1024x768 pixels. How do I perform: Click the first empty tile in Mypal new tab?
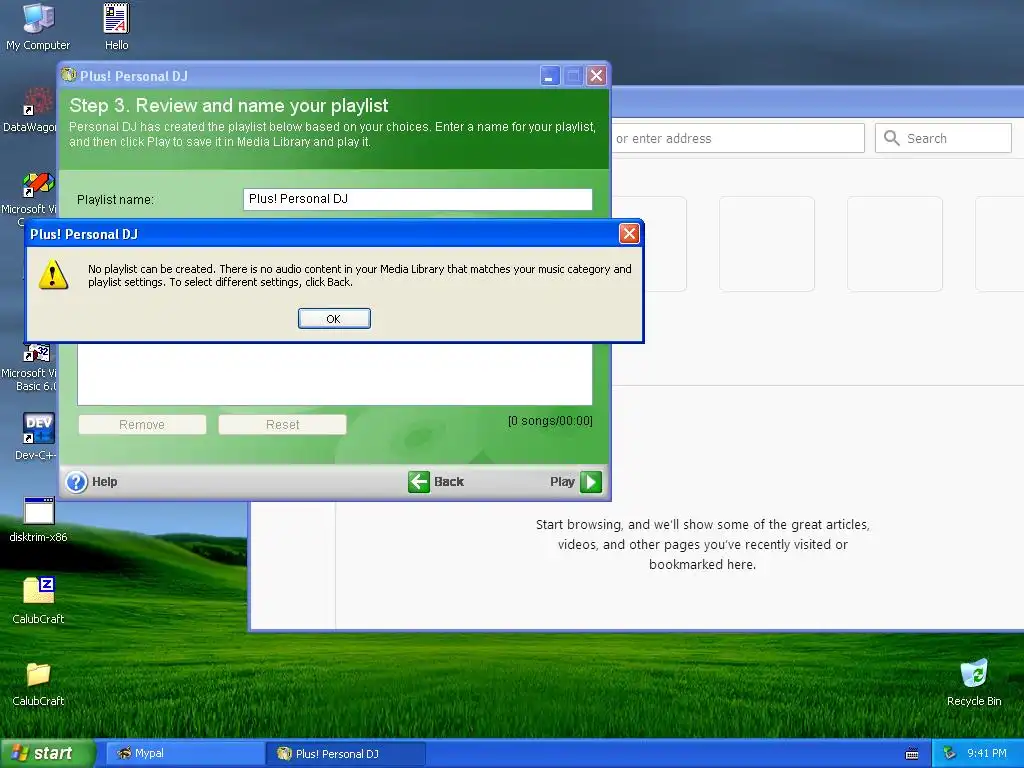click(648, 244)
